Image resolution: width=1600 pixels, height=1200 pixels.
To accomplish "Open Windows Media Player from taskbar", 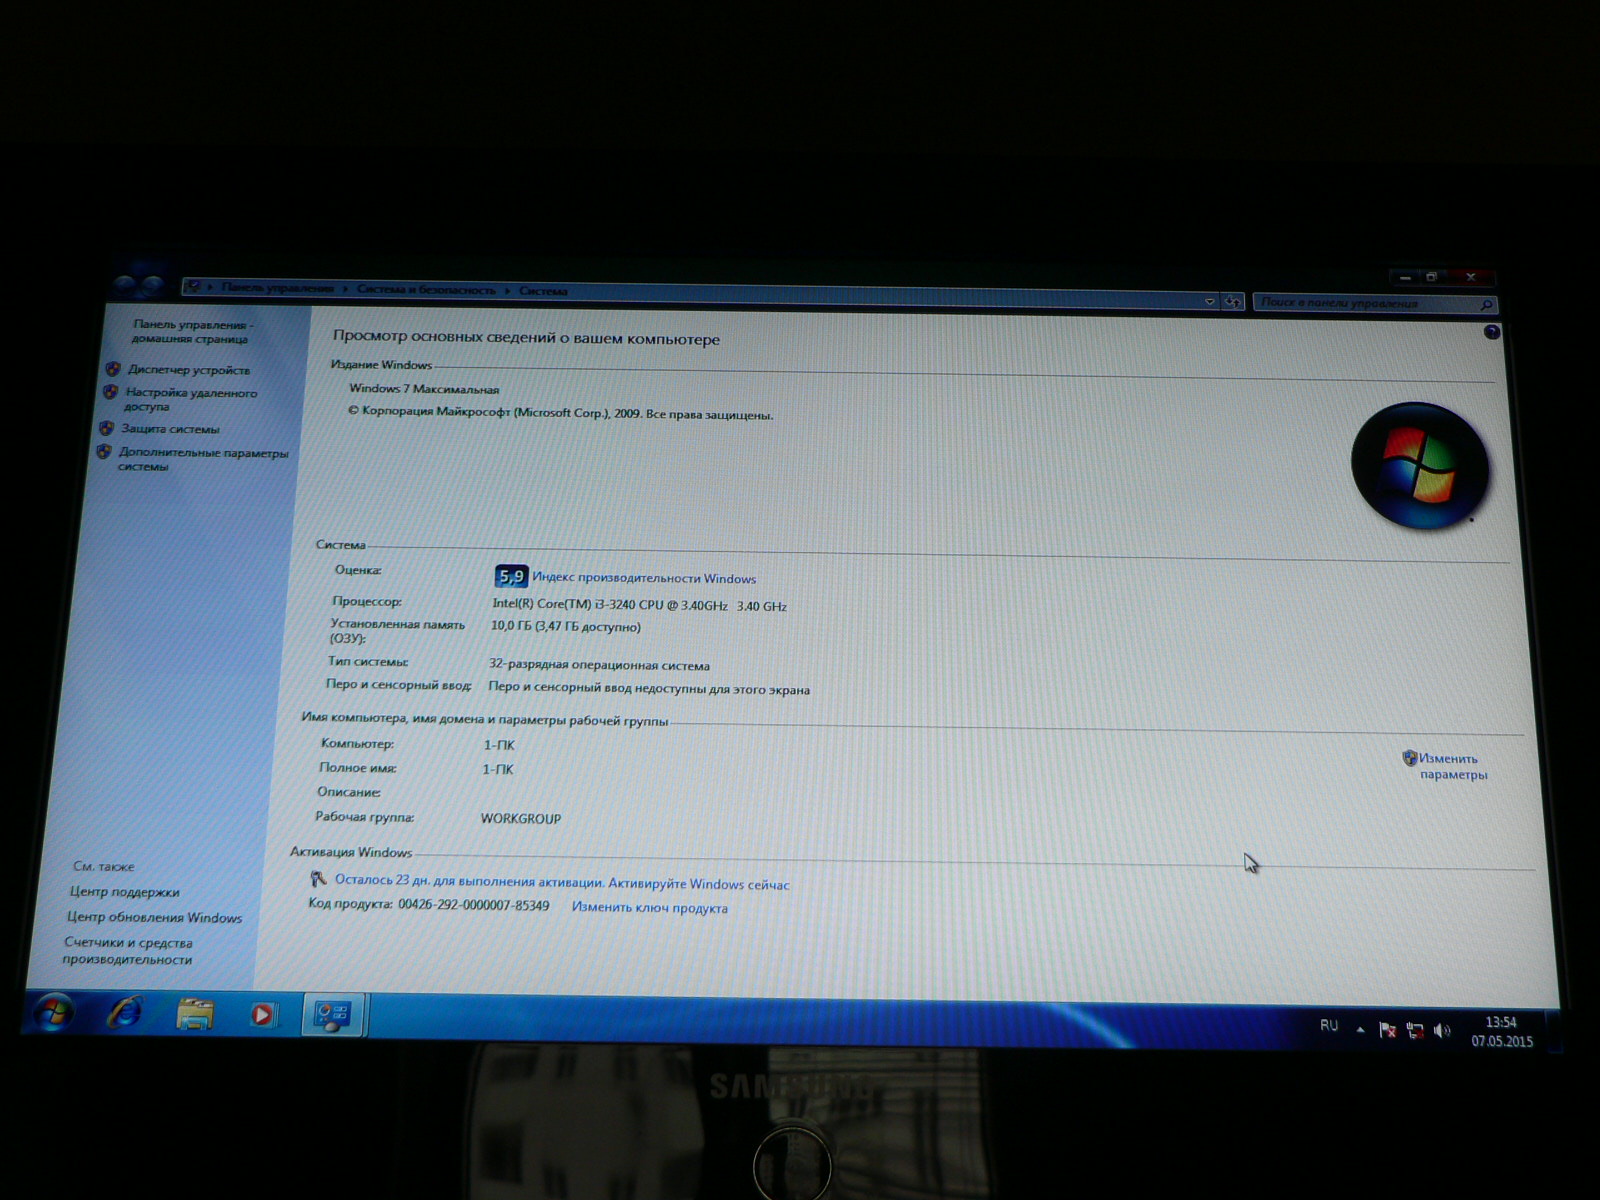I will coord(262,1015).
